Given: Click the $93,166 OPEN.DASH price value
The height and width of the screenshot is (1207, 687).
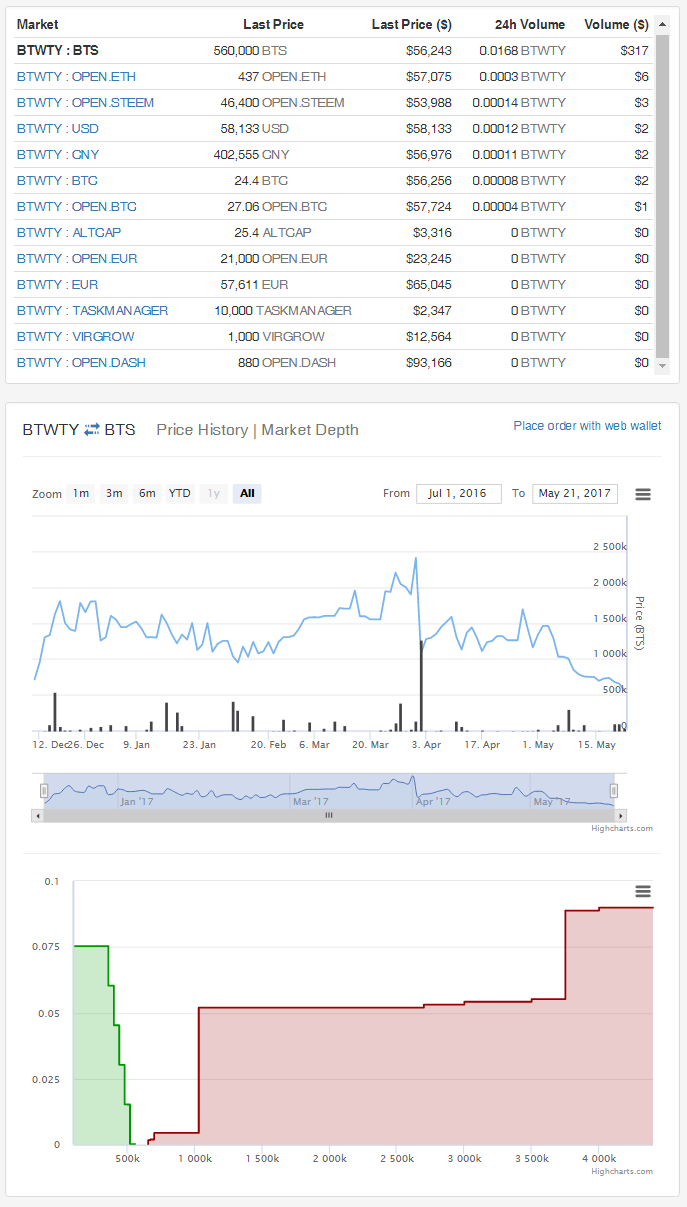Looking at the screenshot, I should pos(429,363).
